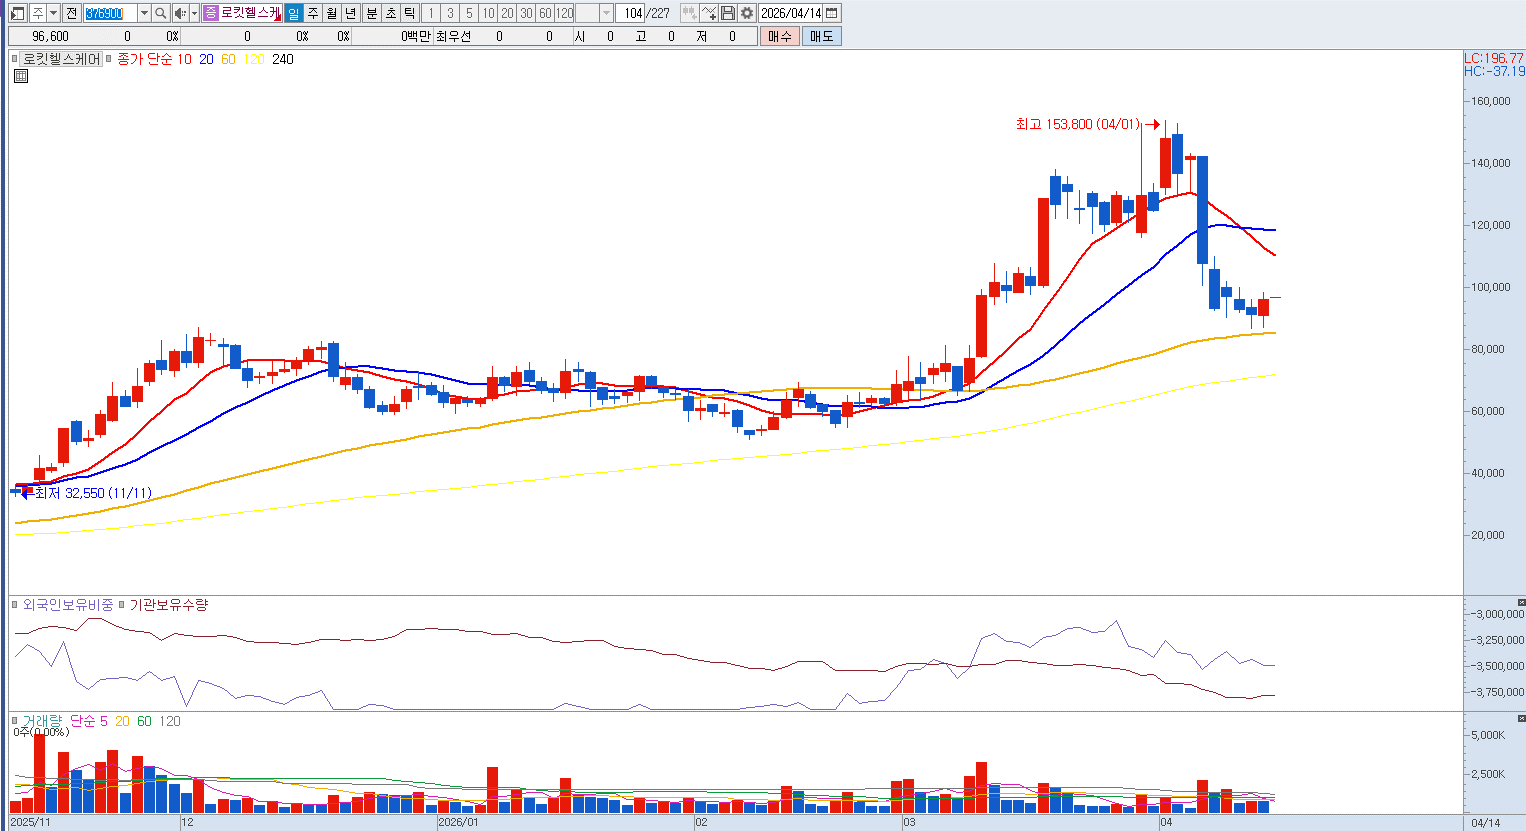Viewport: 1526px width, 831px height.
Task: Click the grid table icon under stock name
Action: (20, 76)
